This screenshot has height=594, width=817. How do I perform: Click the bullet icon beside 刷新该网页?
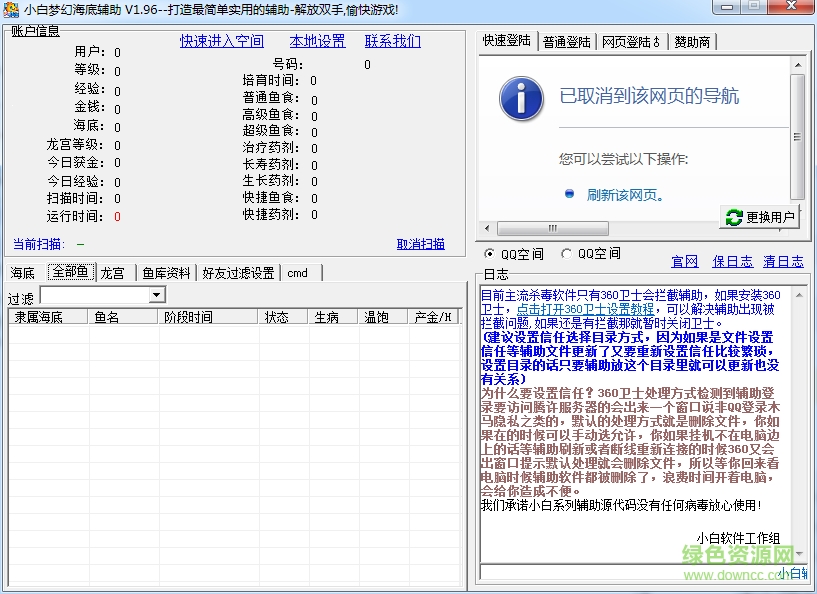pyautogui.click(x=568, y=194)
